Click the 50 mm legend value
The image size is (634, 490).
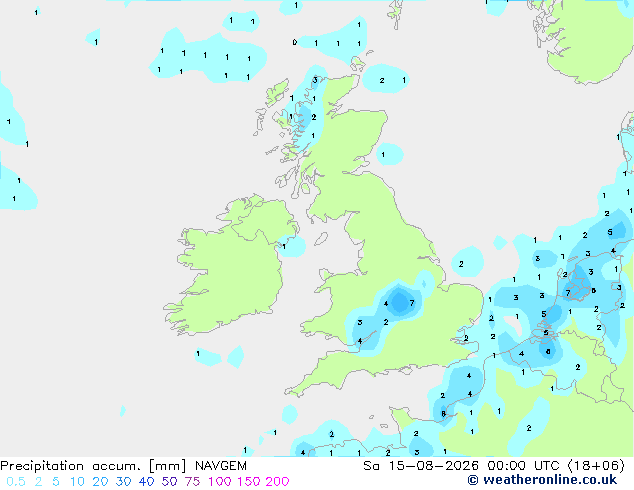coord(169,482)
